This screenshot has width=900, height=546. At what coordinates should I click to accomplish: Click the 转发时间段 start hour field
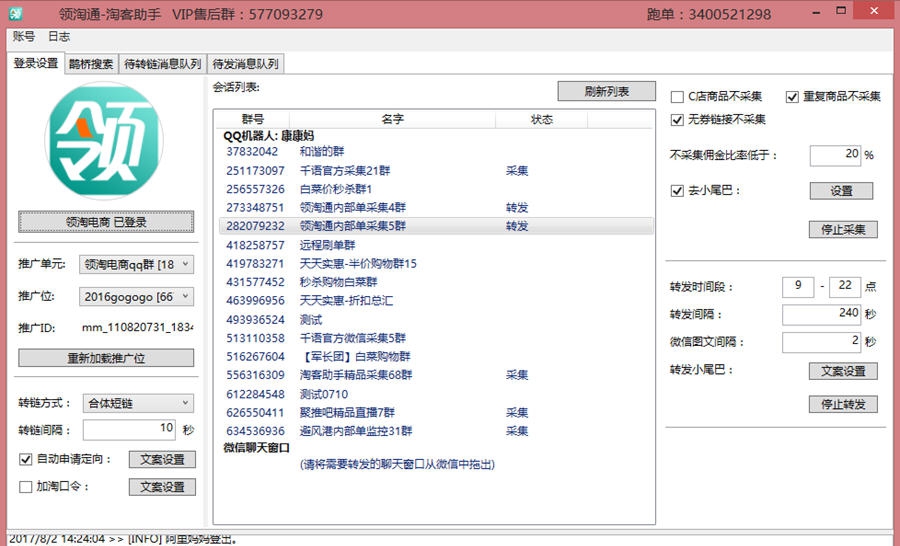click(798, 286)
